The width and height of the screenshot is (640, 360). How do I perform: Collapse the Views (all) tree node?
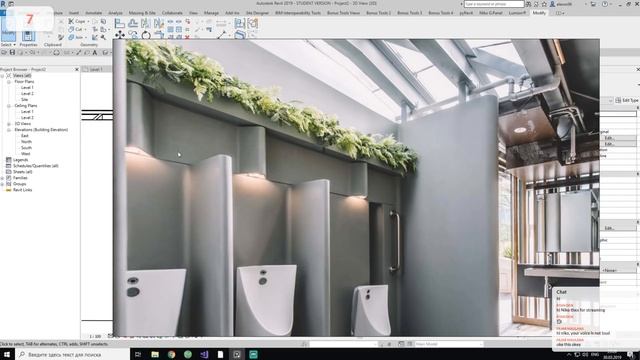coord(2,76)
